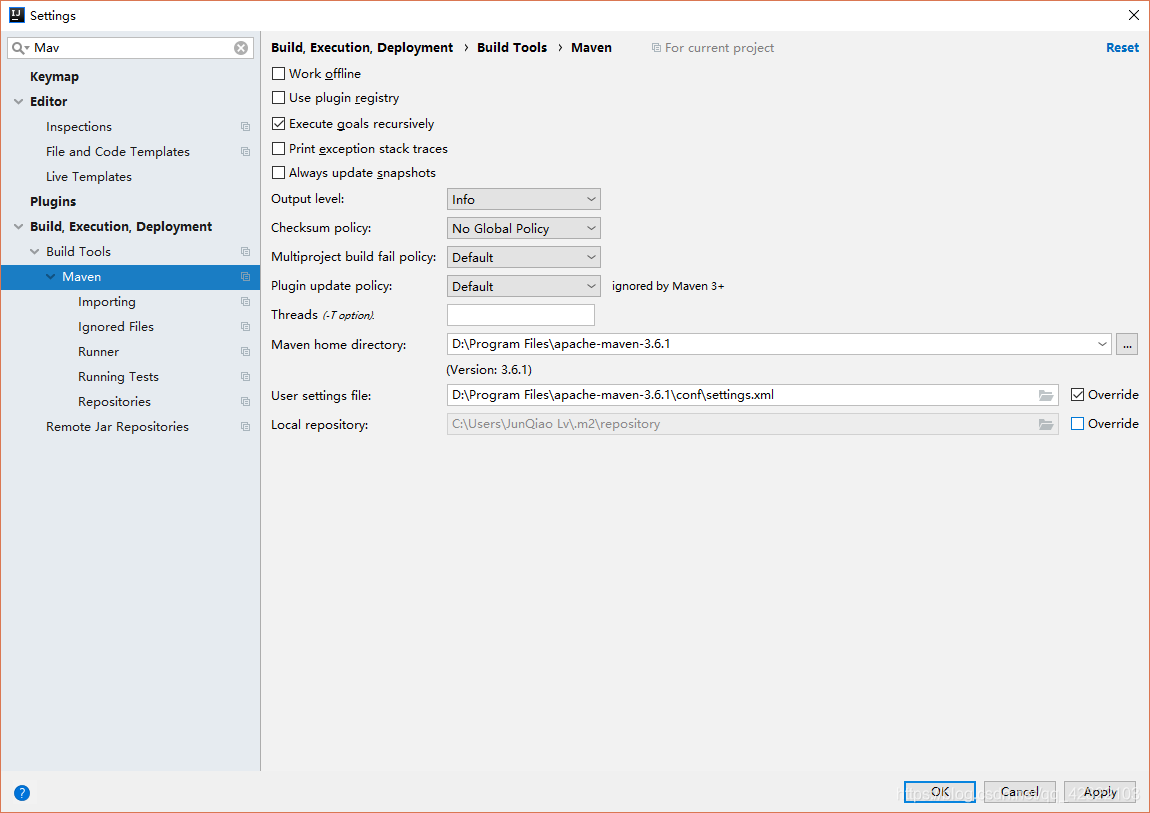Collapse Build, Execution, Deployment node arrow
The image size is (1150, 813).
pyautogui.click(x=18, y=227)
